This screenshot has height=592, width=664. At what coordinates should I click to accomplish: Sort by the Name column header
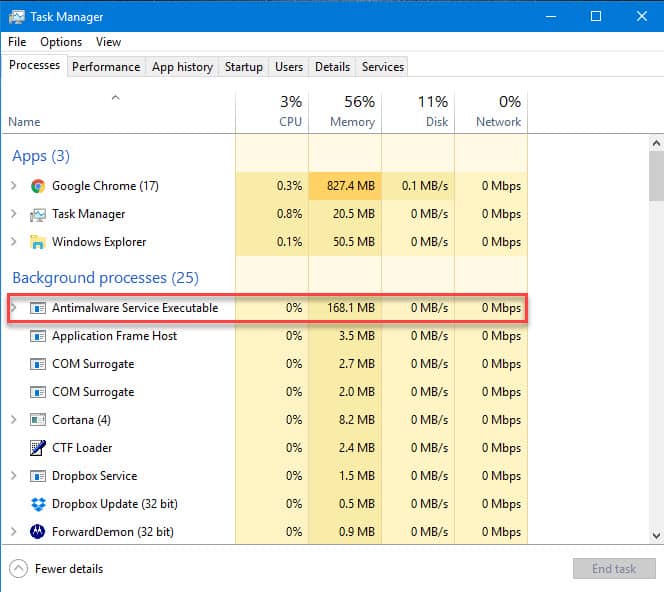pos(119,111)
